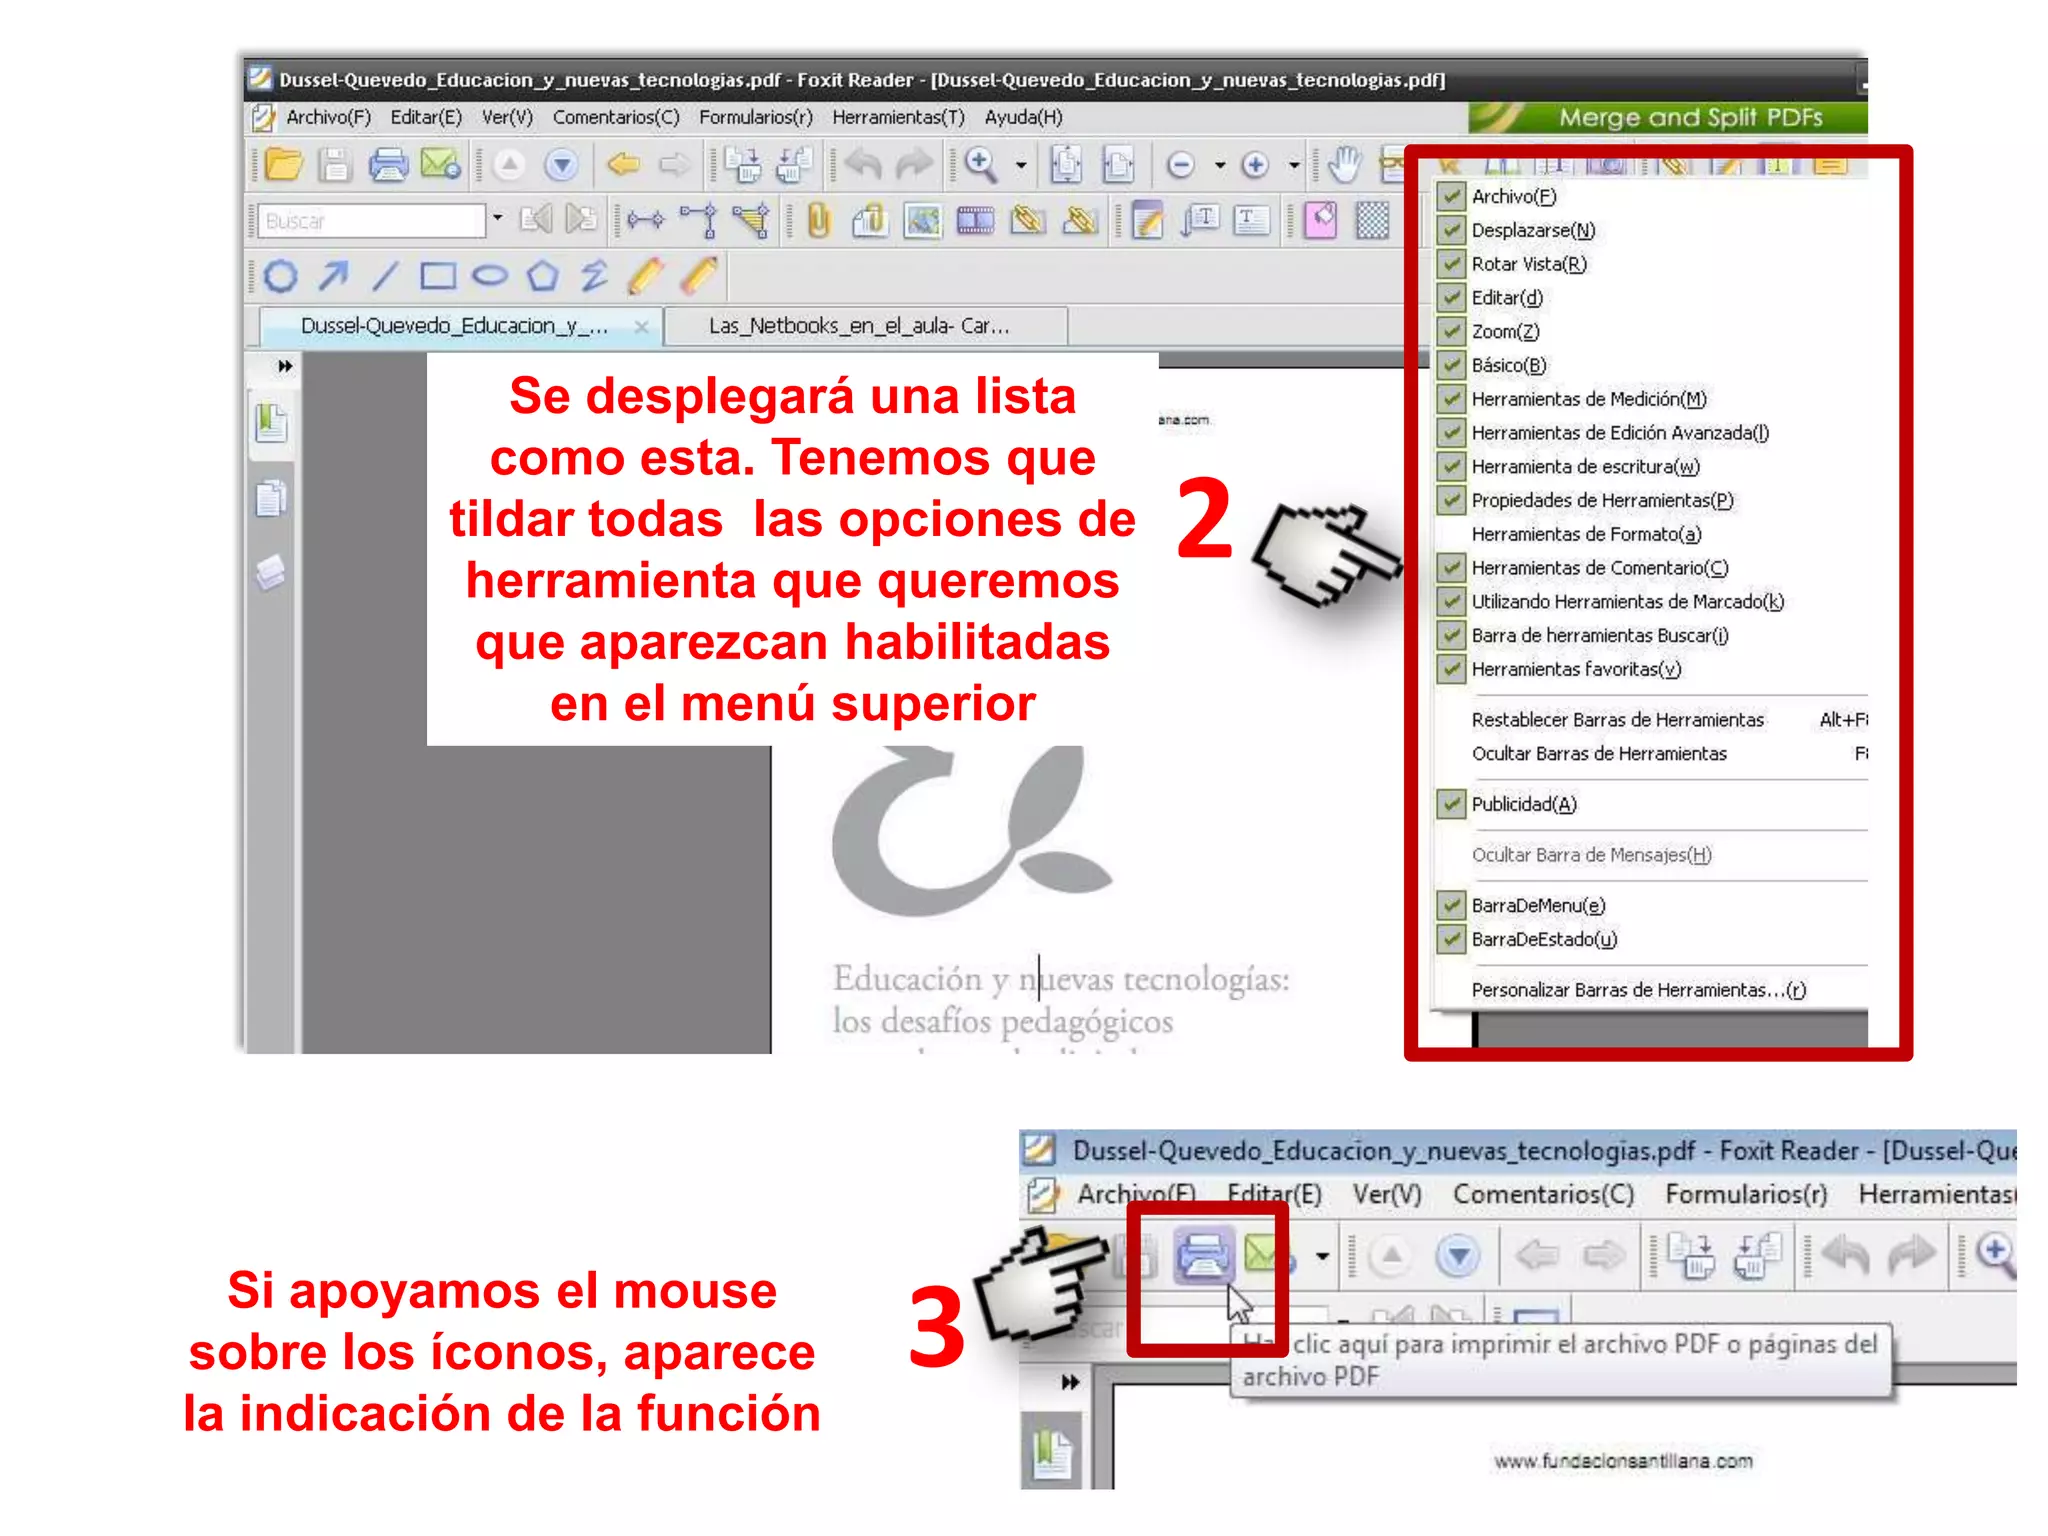Click the Save diskette icon in top toolbar
This screenshot has width=2048, height=1536.
pyautogui.click(x=335, y=164)
